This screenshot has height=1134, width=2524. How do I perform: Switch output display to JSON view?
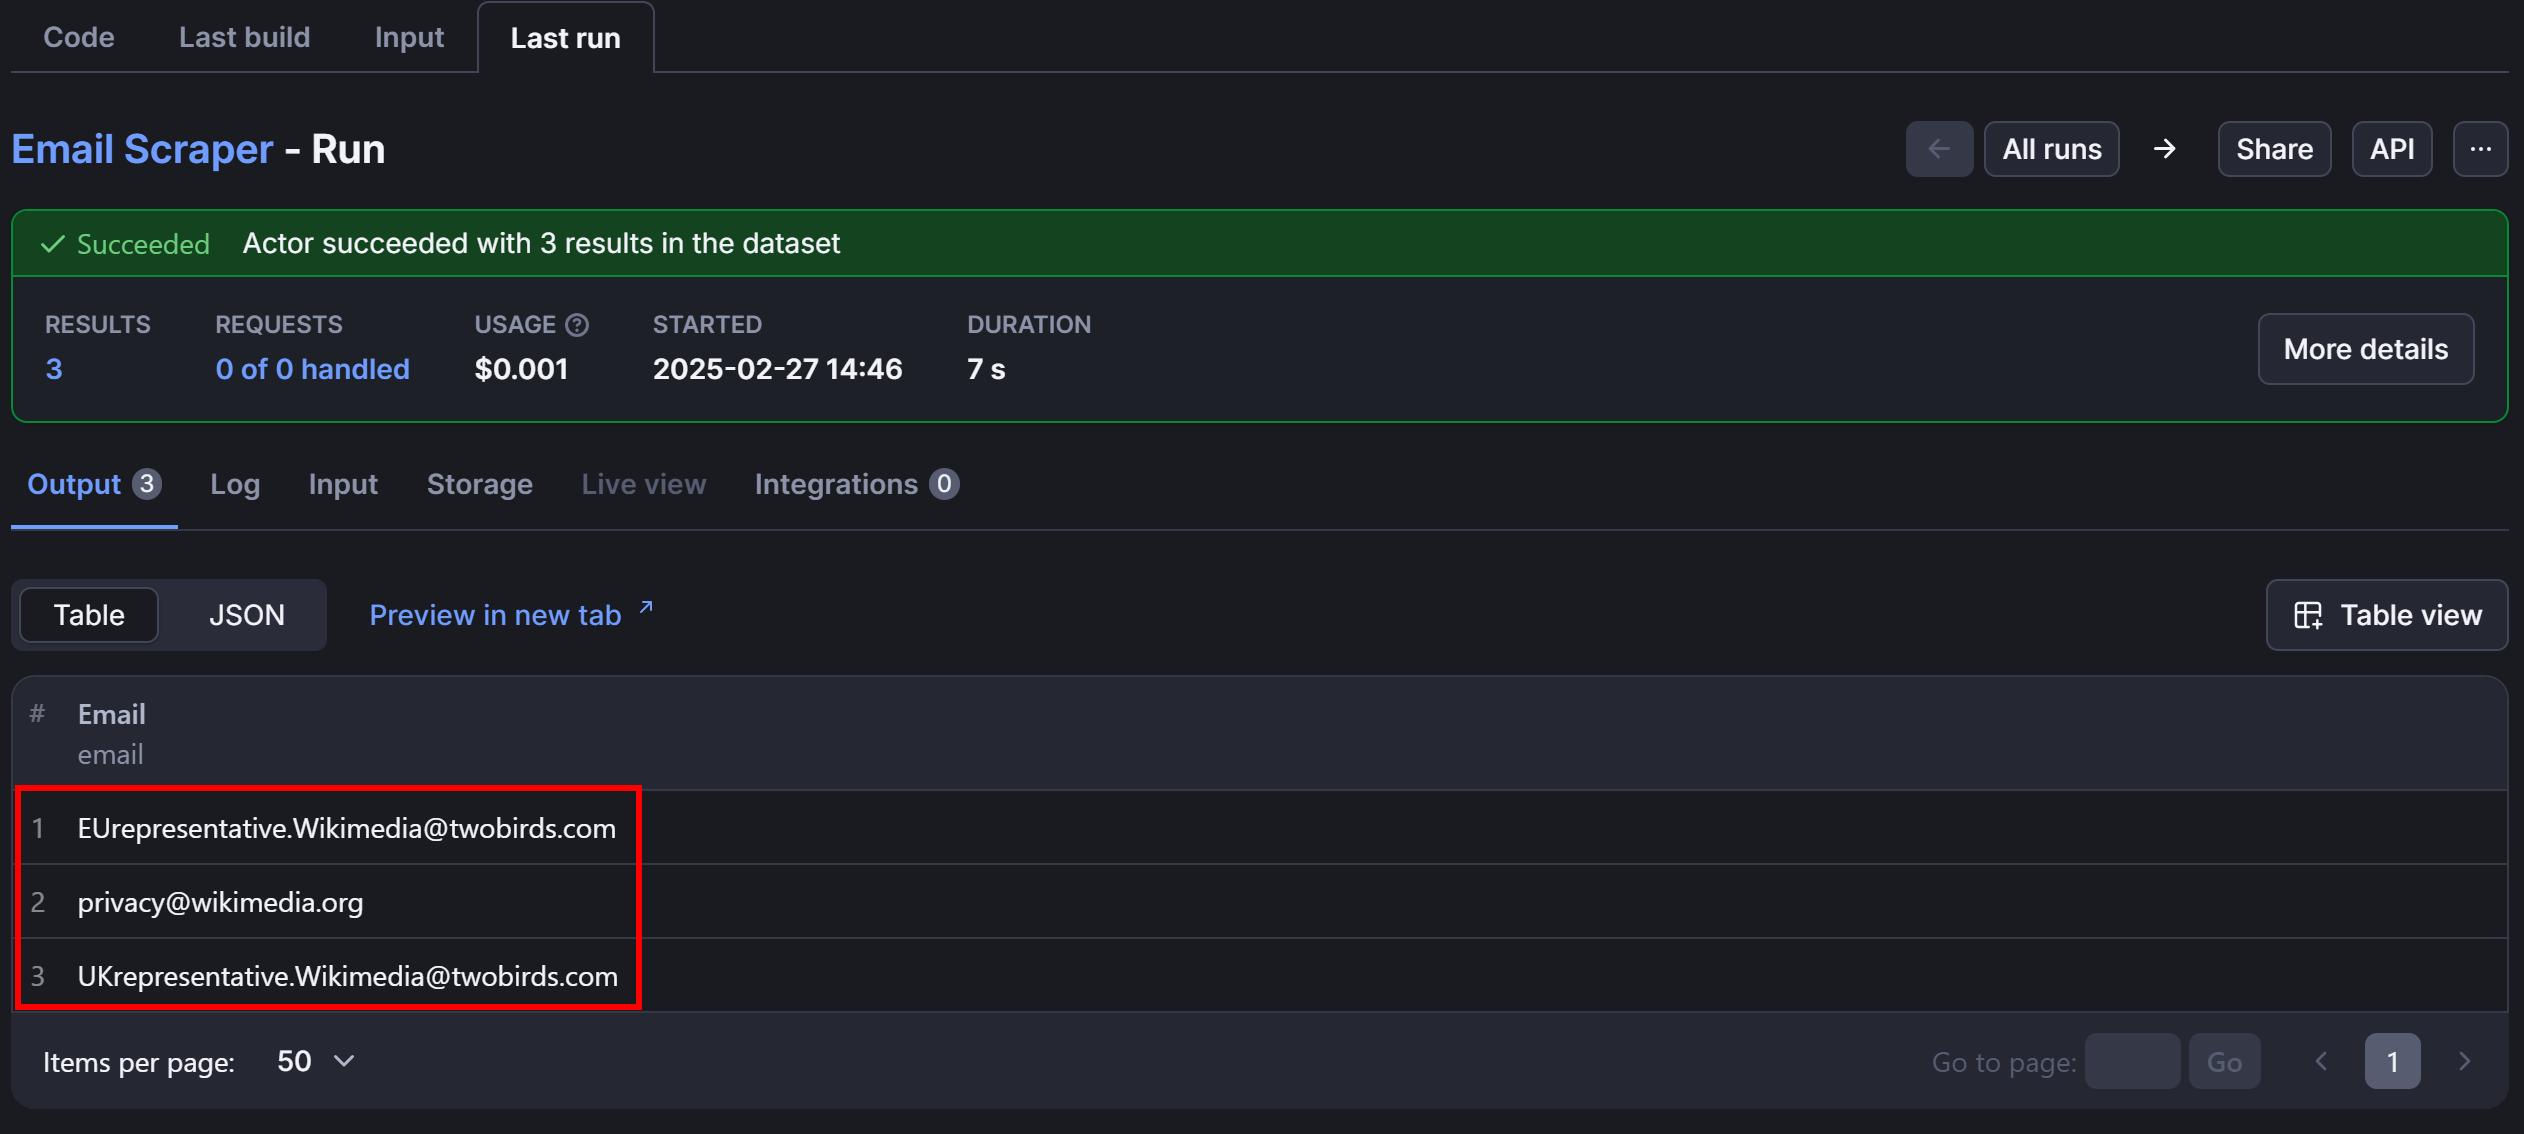point(247,614)
